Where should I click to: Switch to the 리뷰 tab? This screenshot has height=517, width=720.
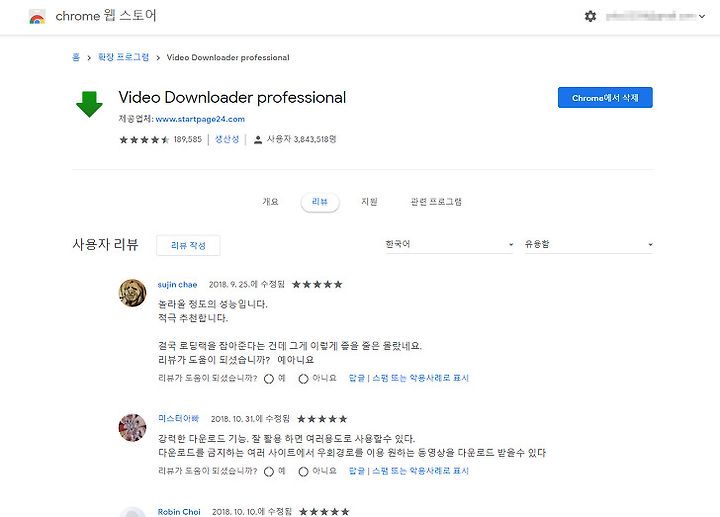pyautogui.click(x=320, y=202)
